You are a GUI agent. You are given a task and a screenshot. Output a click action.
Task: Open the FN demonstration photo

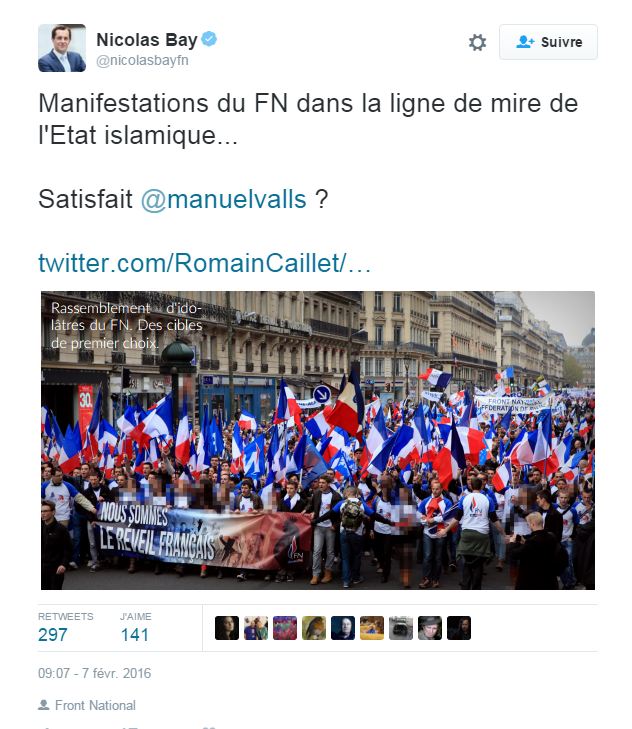pyautogui.click(x=318, y=440)
